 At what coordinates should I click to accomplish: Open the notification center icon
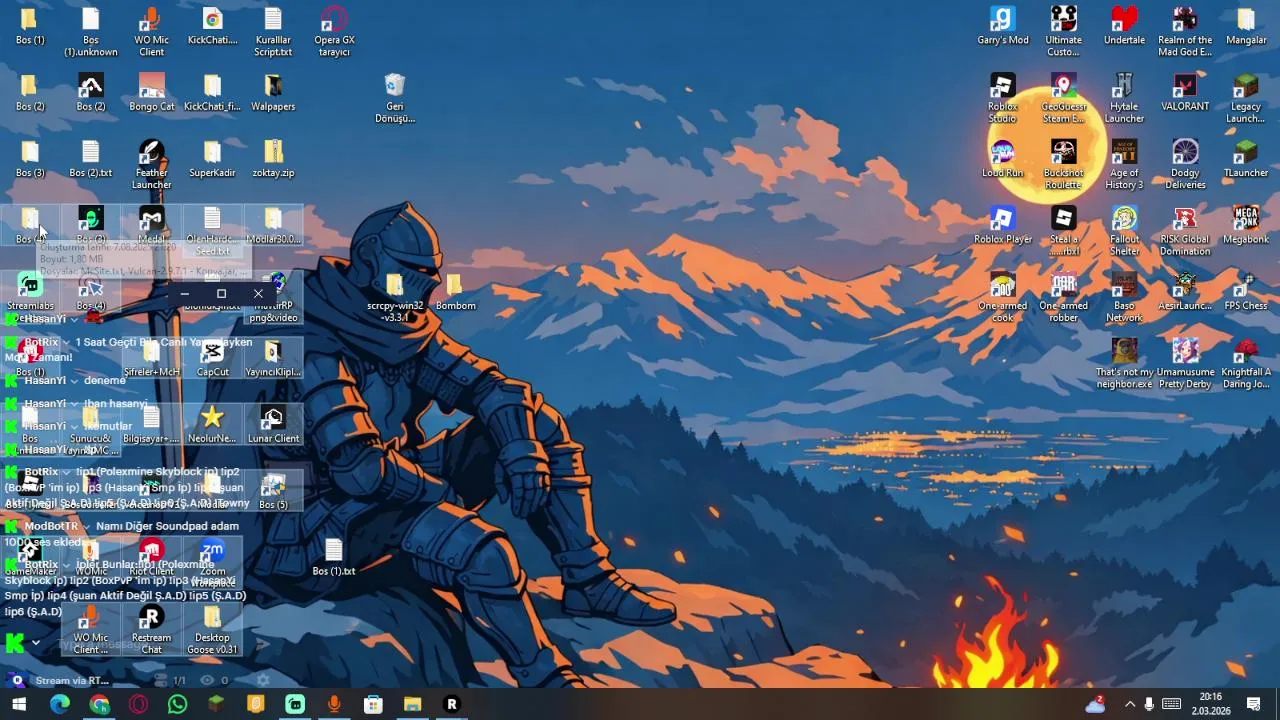1253,704
